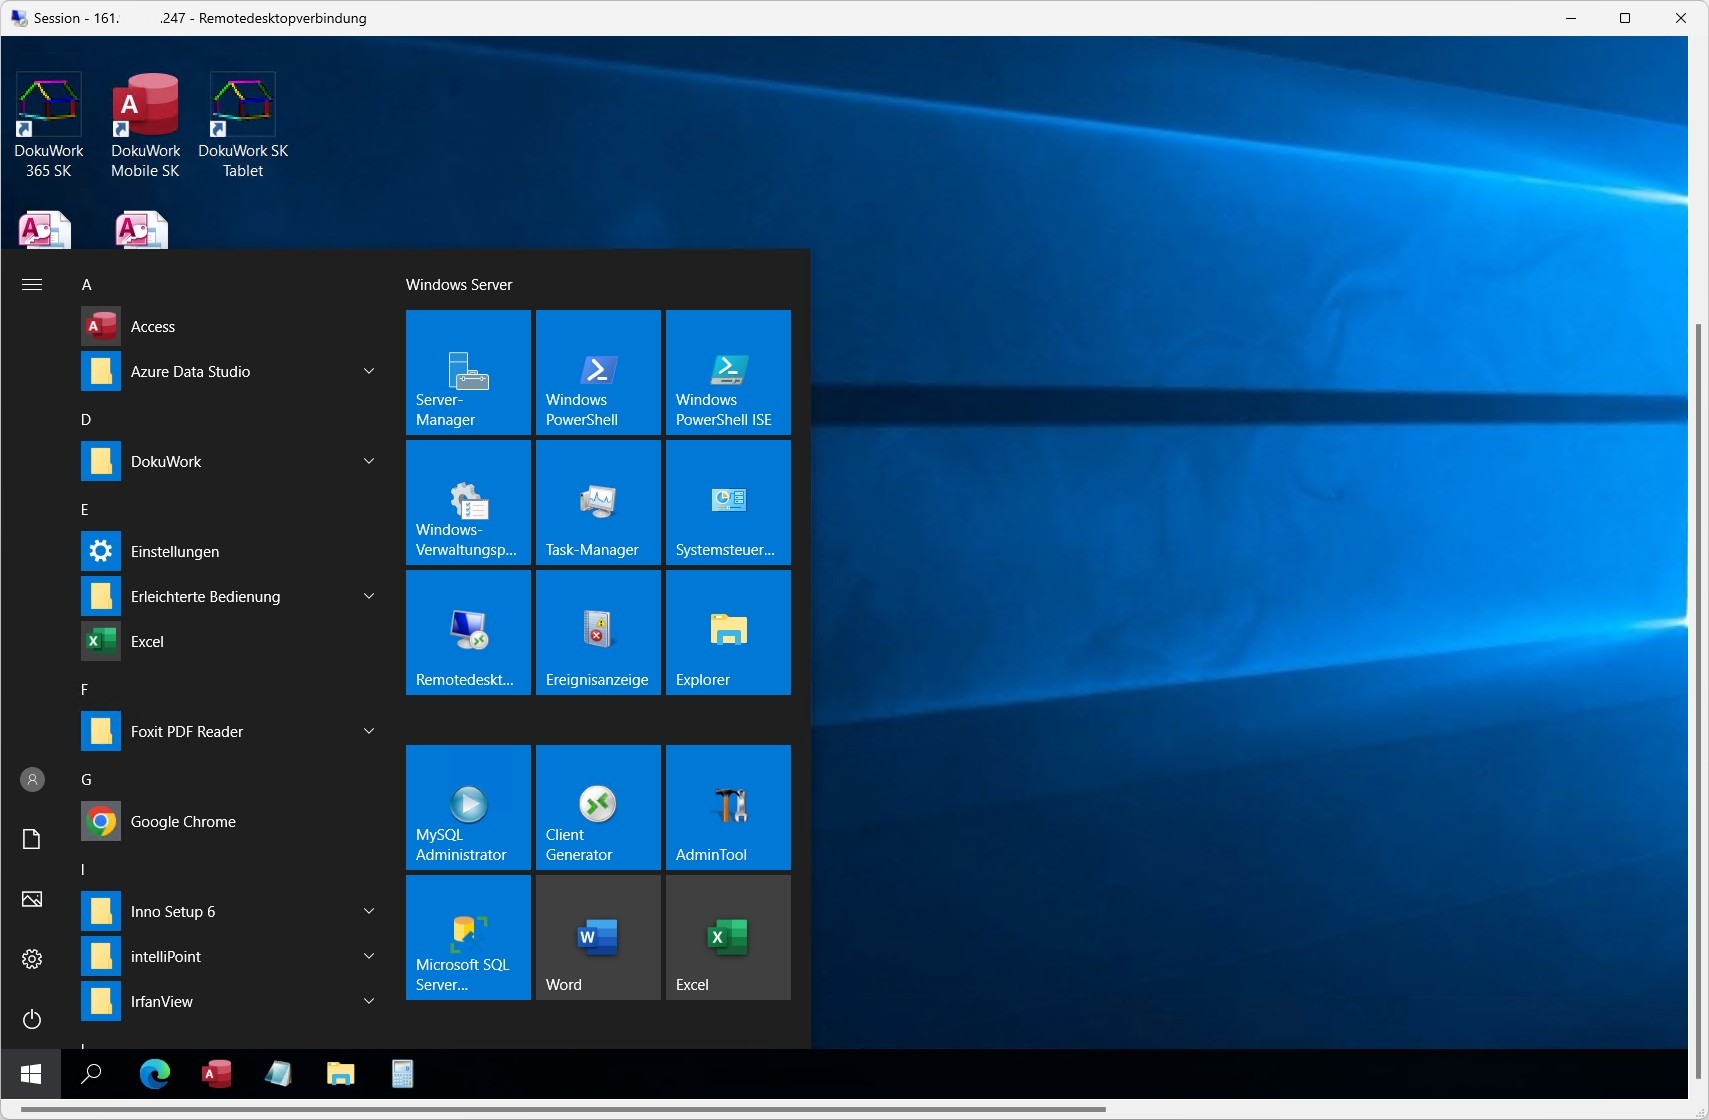Viewport: 1709px width, 1120px height.
Task: Open the Task-Manager tile
Action: (x=598, y=502)
